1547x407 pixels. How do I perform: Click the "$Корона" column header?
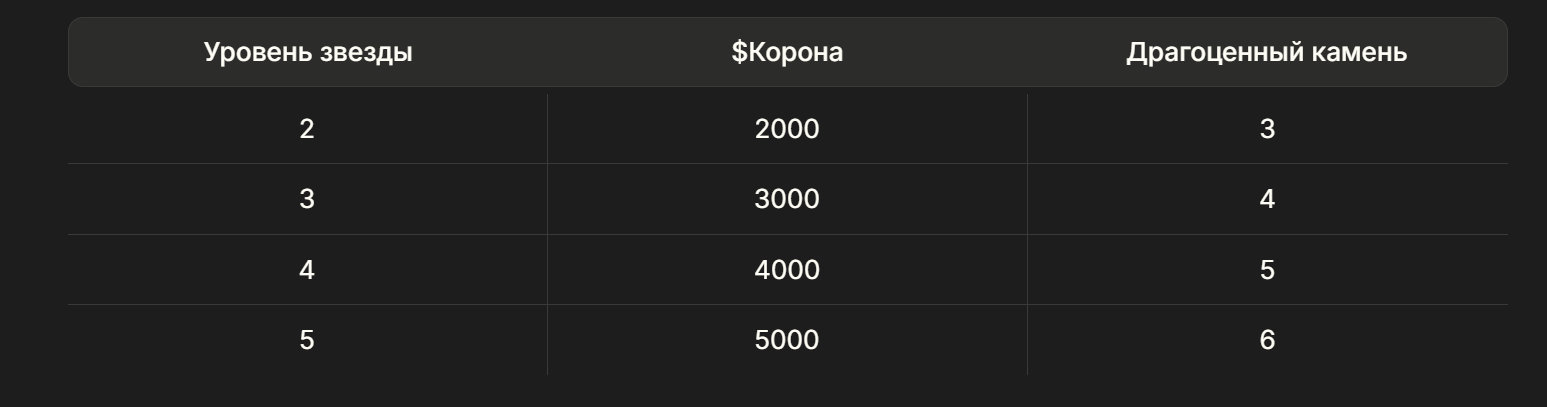coord(787,53)
